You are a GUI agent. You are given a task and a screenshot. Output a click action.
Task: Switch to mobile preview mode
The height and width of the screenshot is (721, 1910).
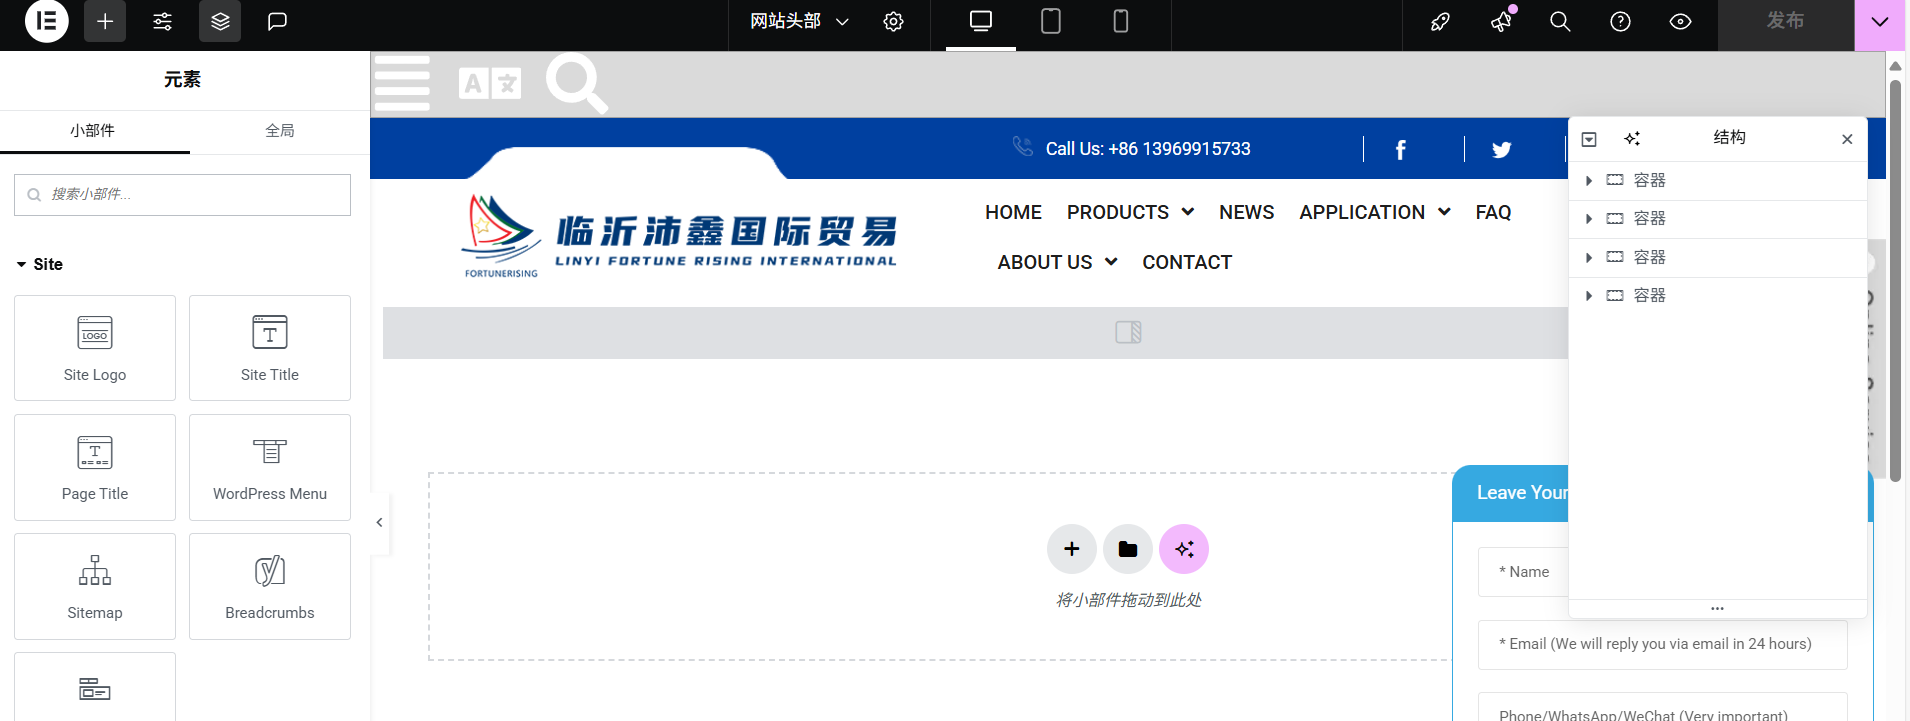(1120, 21)
